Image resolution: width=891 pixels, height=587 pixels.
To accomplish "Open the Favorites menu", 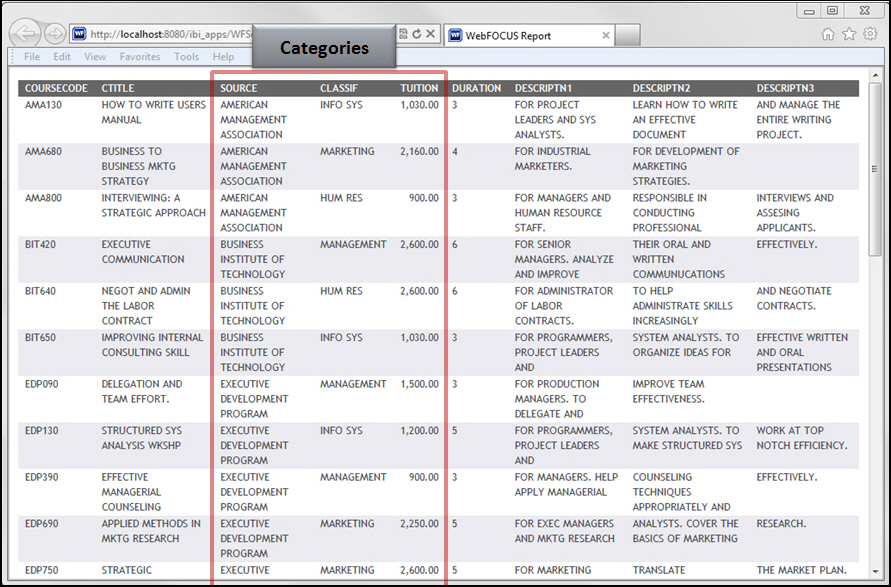I will tap(140, 57).
